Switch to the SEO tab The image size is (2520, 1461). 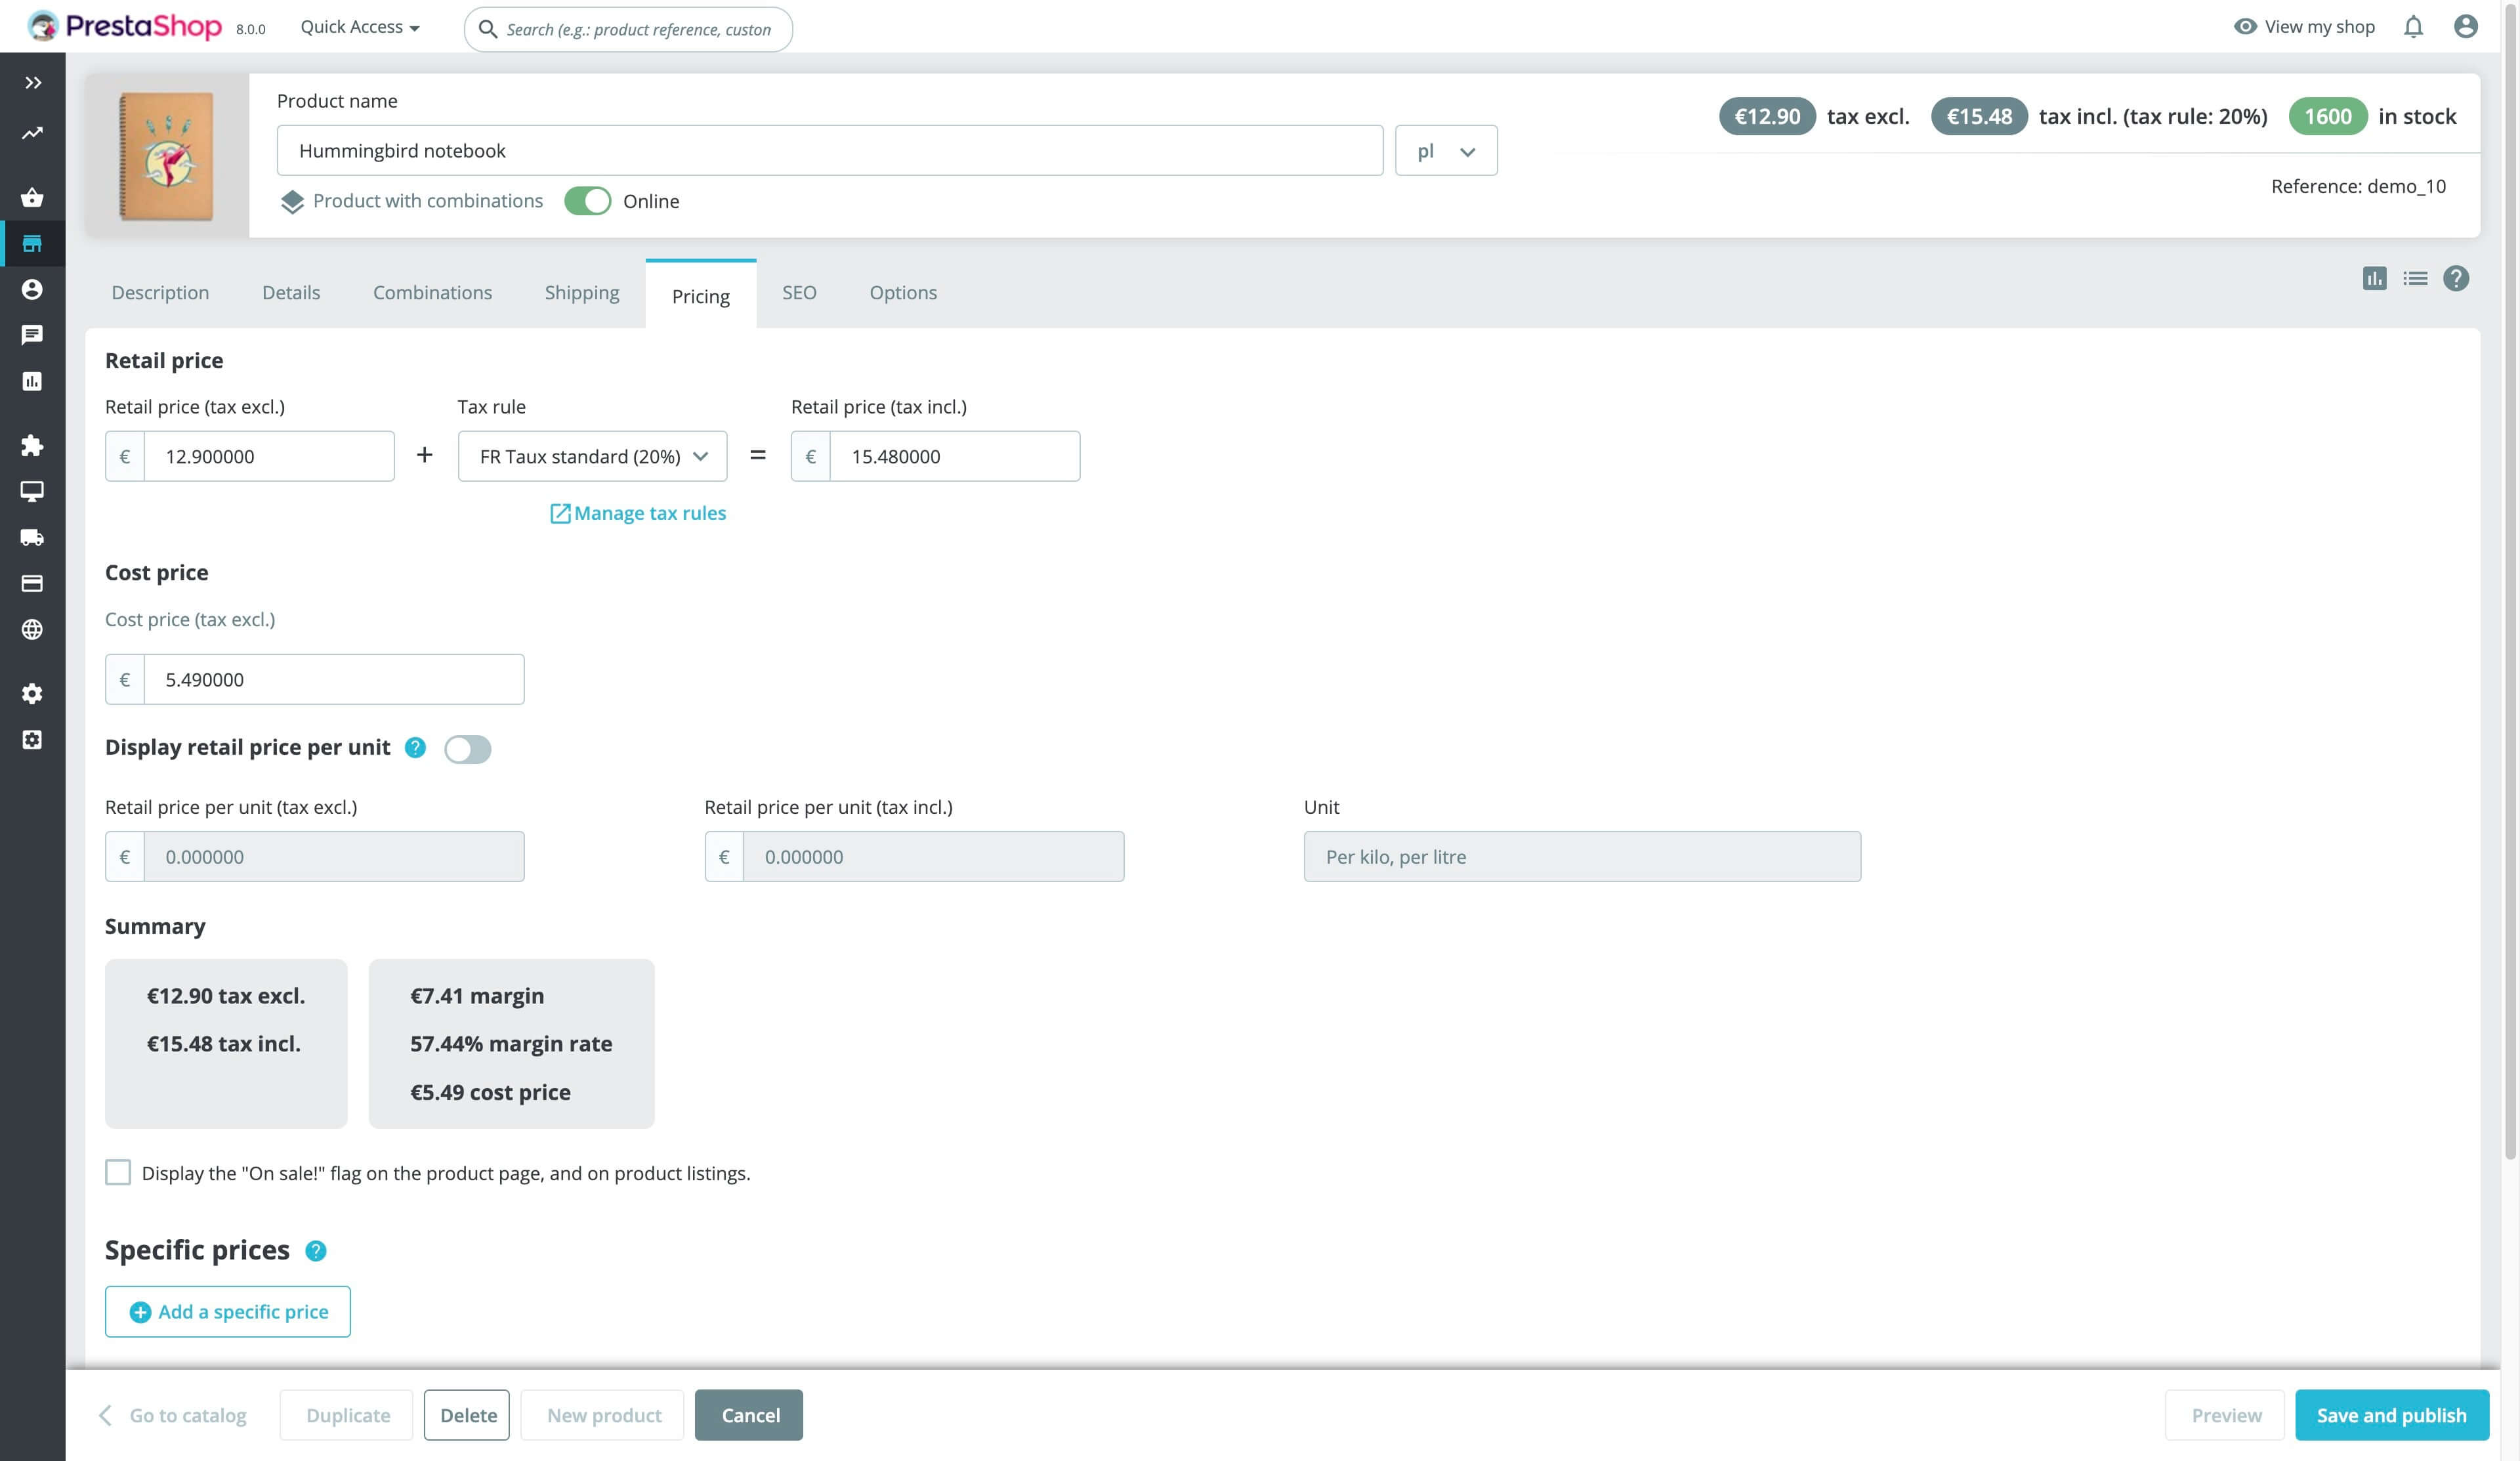(799, 292)
